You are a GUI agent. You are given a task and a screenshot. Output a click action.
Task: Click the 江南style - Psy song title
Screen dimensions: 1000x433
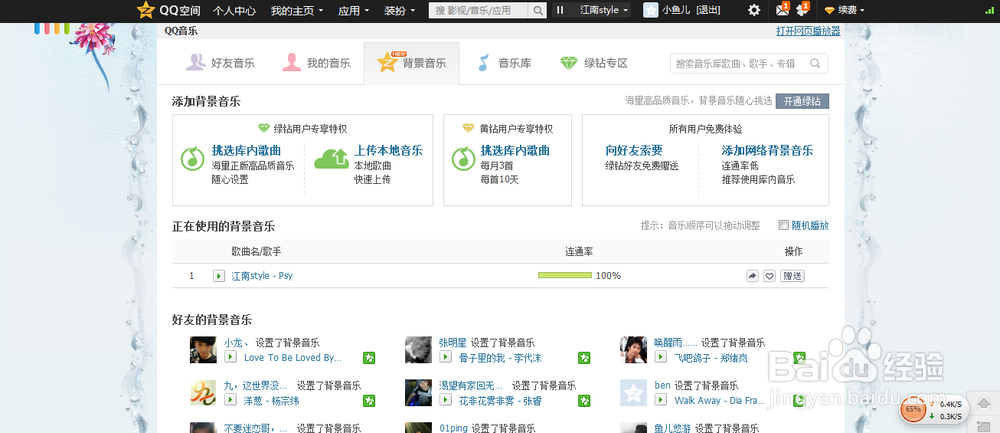(262, 276)
